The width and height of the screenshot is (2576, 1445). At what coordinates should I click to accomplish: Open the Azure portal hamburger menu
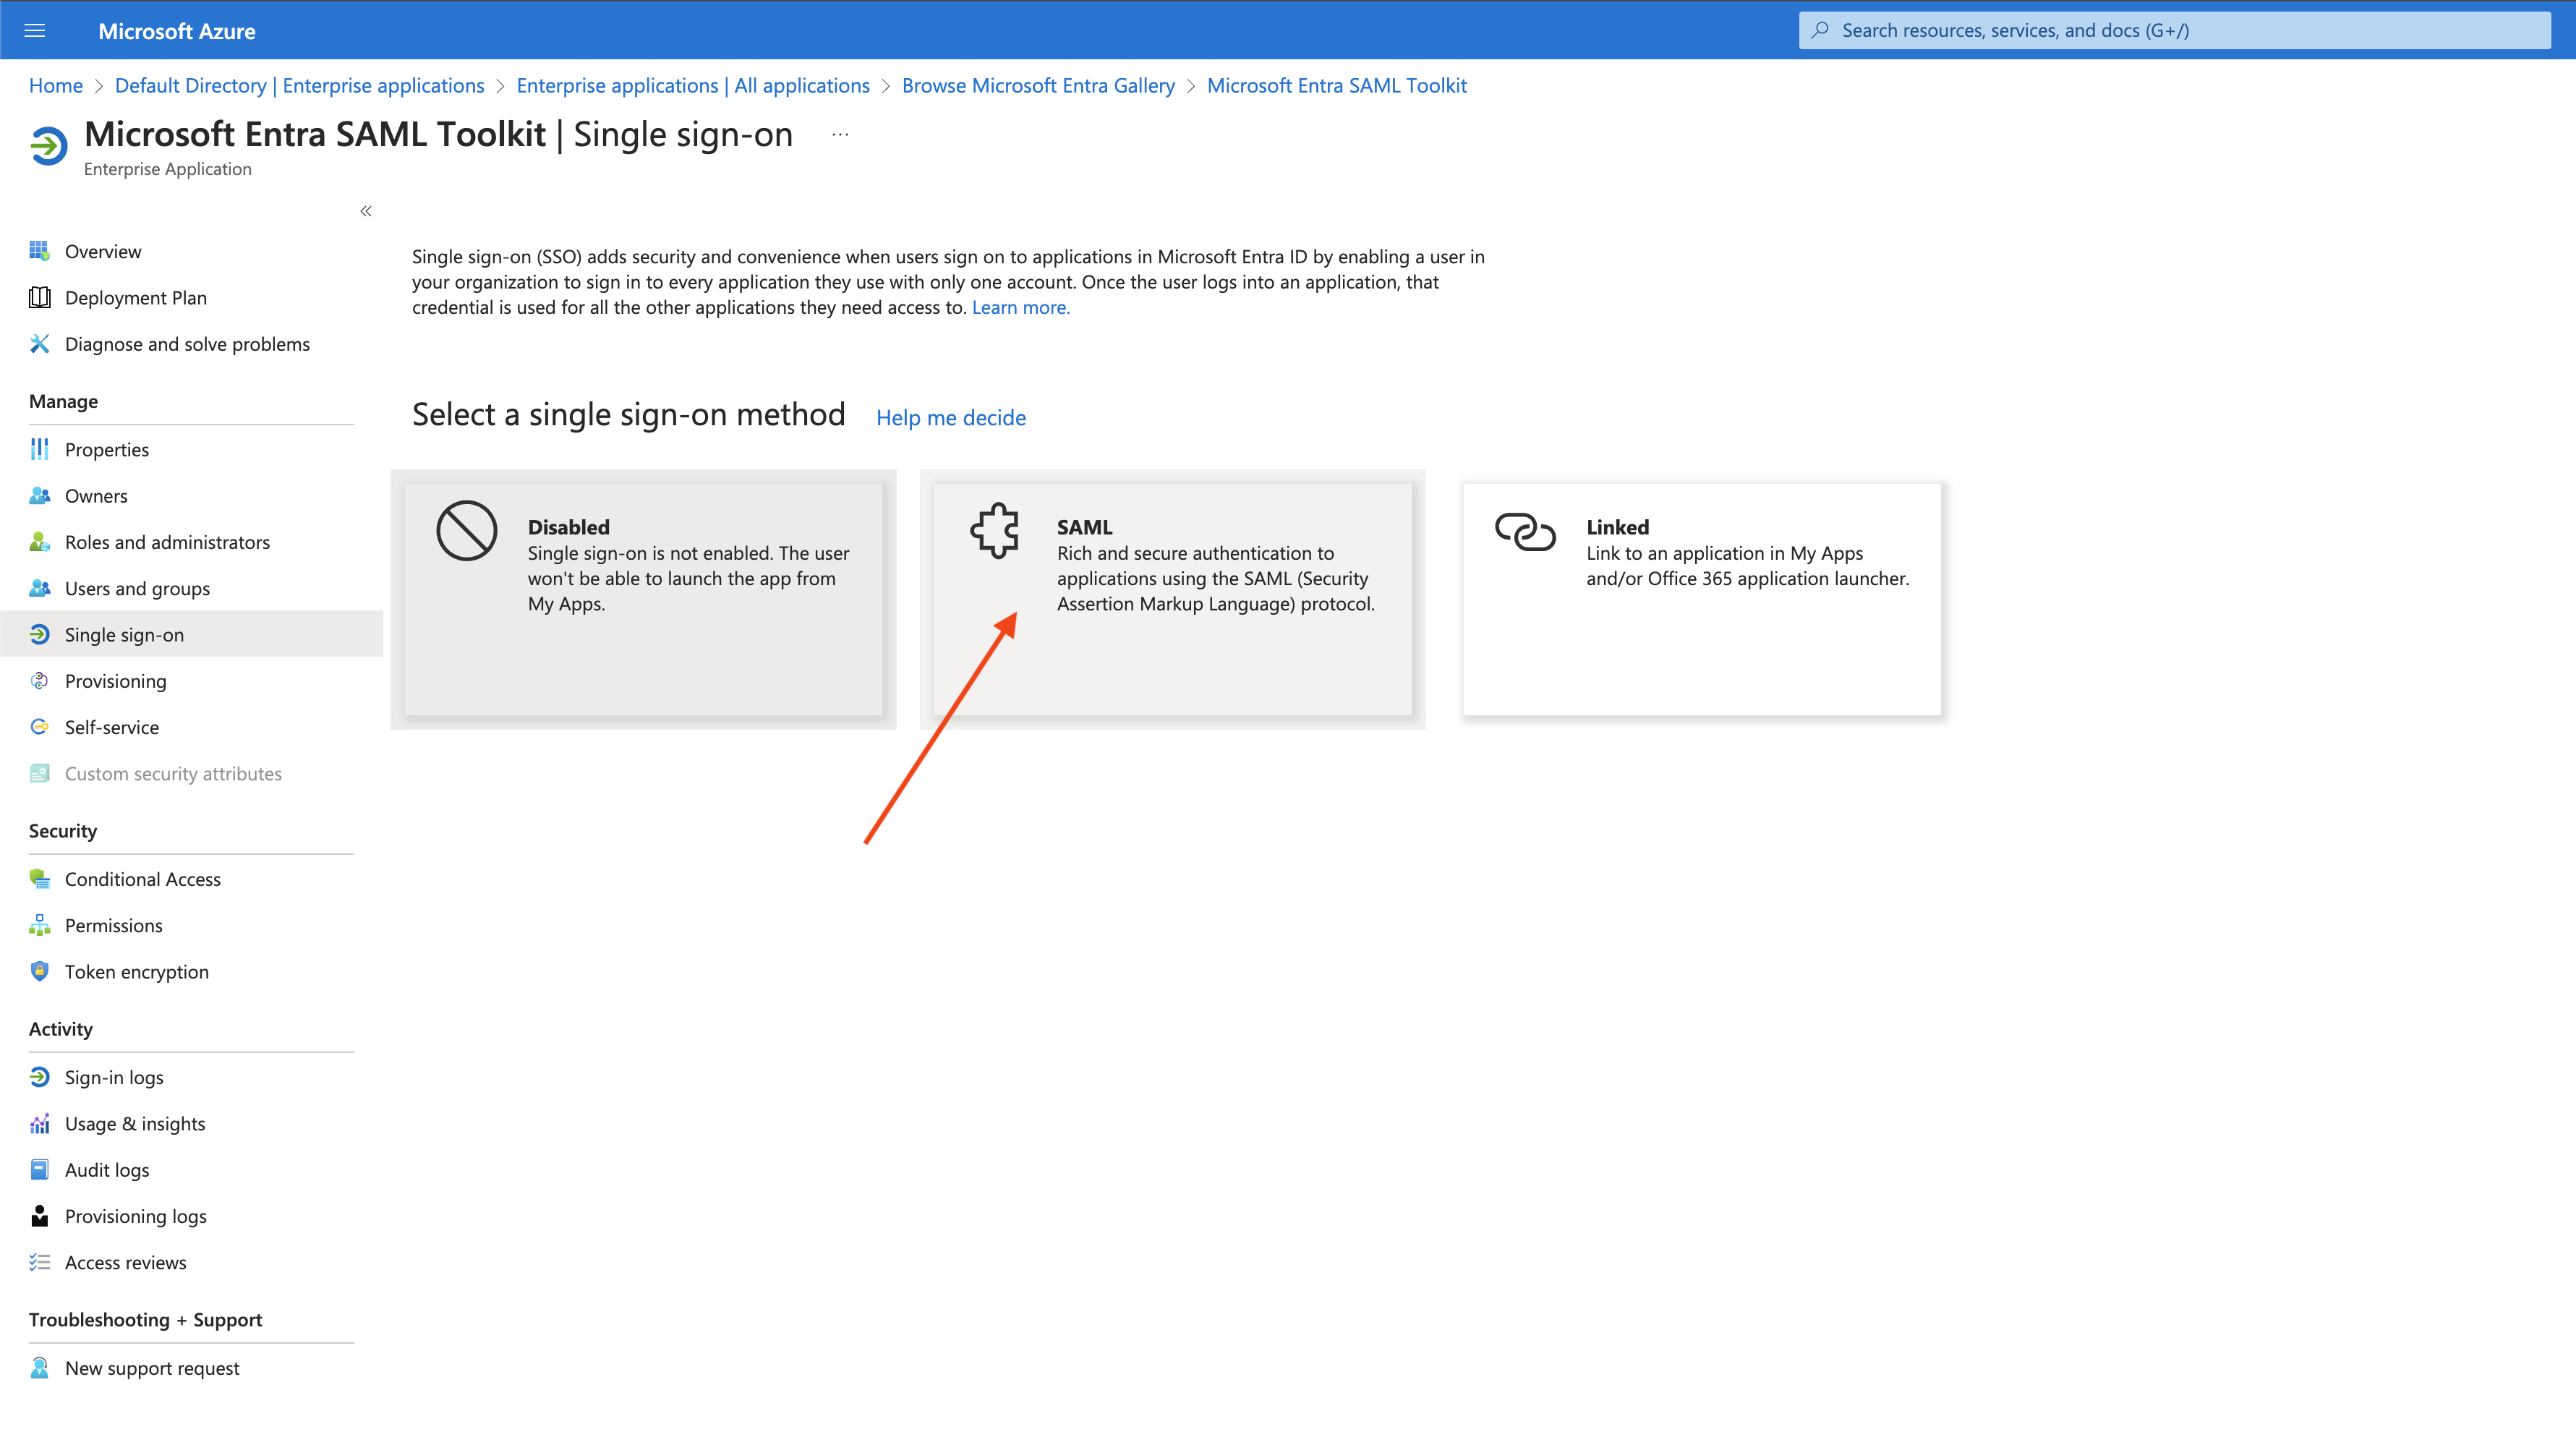click(35, 30)
